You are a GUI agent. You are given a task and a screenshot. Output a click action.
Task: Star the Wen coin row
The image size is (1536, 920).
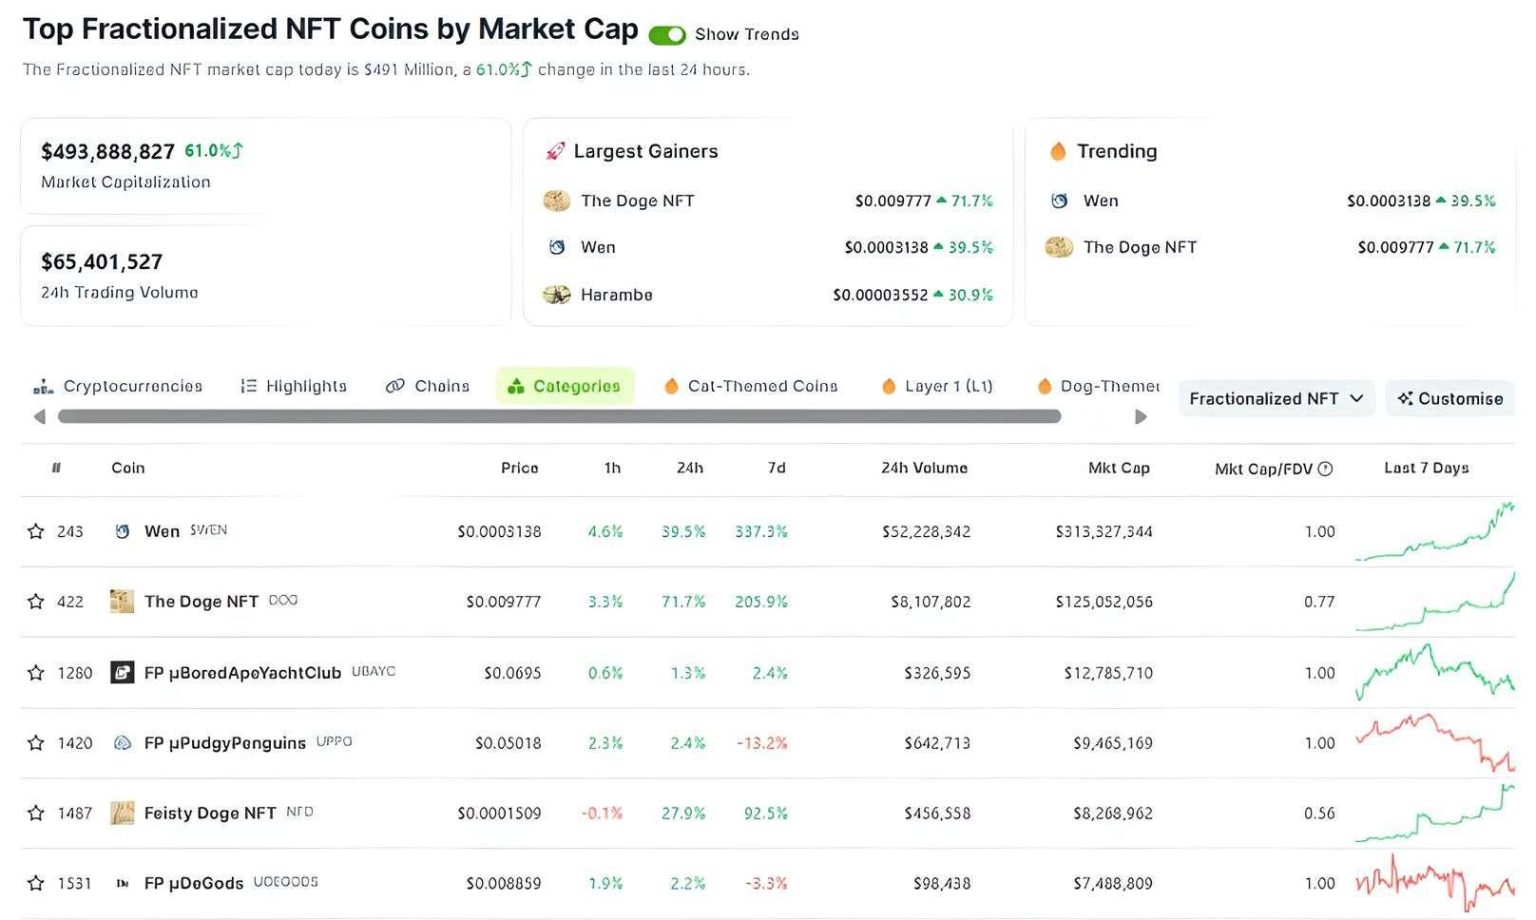tap(36, 531)
